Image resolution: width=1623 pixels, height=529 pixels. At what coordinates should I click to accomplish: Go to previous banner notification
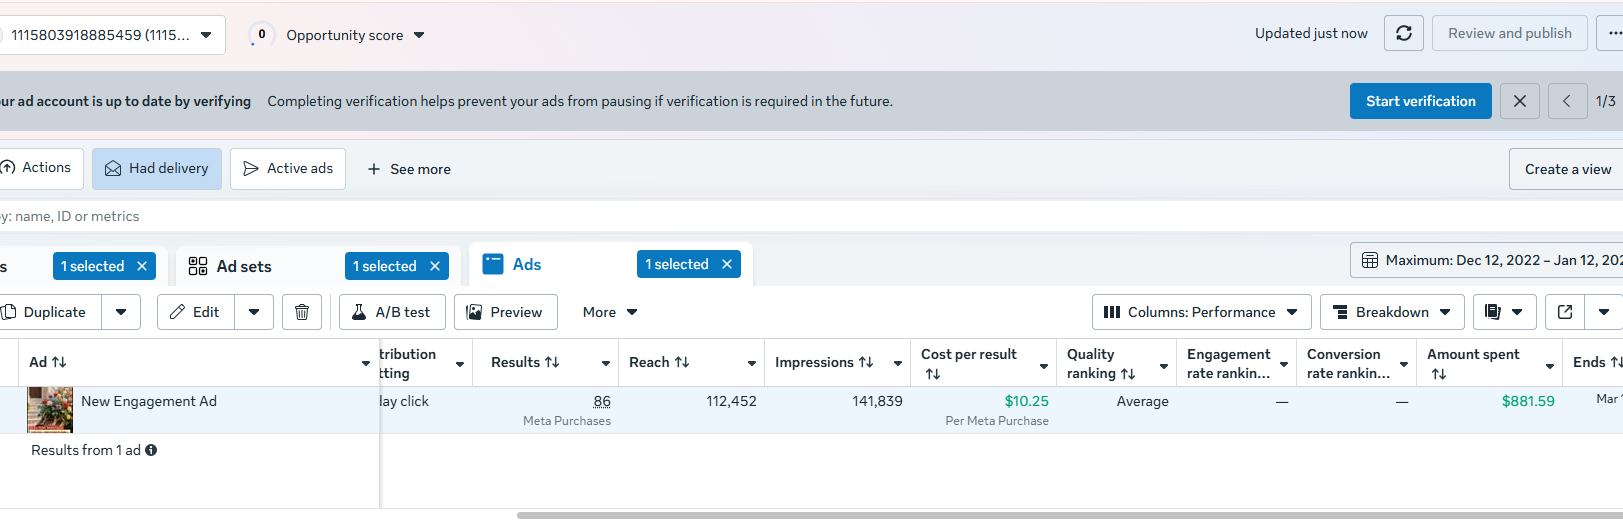(x=1567, y=101)
